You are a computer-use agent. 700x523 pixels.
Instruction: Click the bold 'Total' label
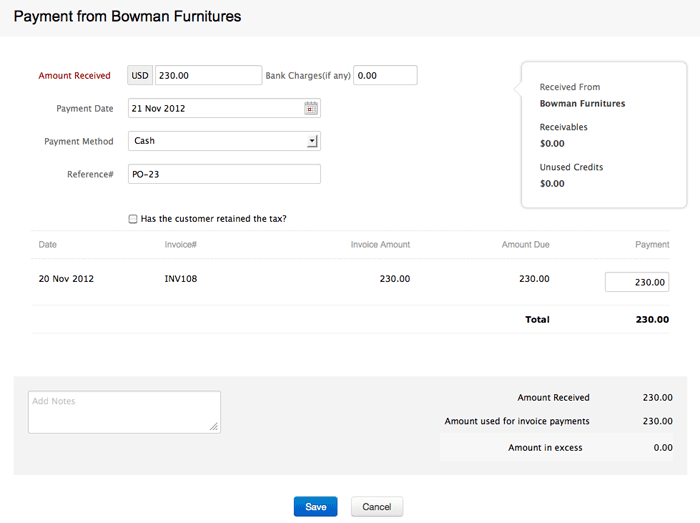(x=537, y=320)
